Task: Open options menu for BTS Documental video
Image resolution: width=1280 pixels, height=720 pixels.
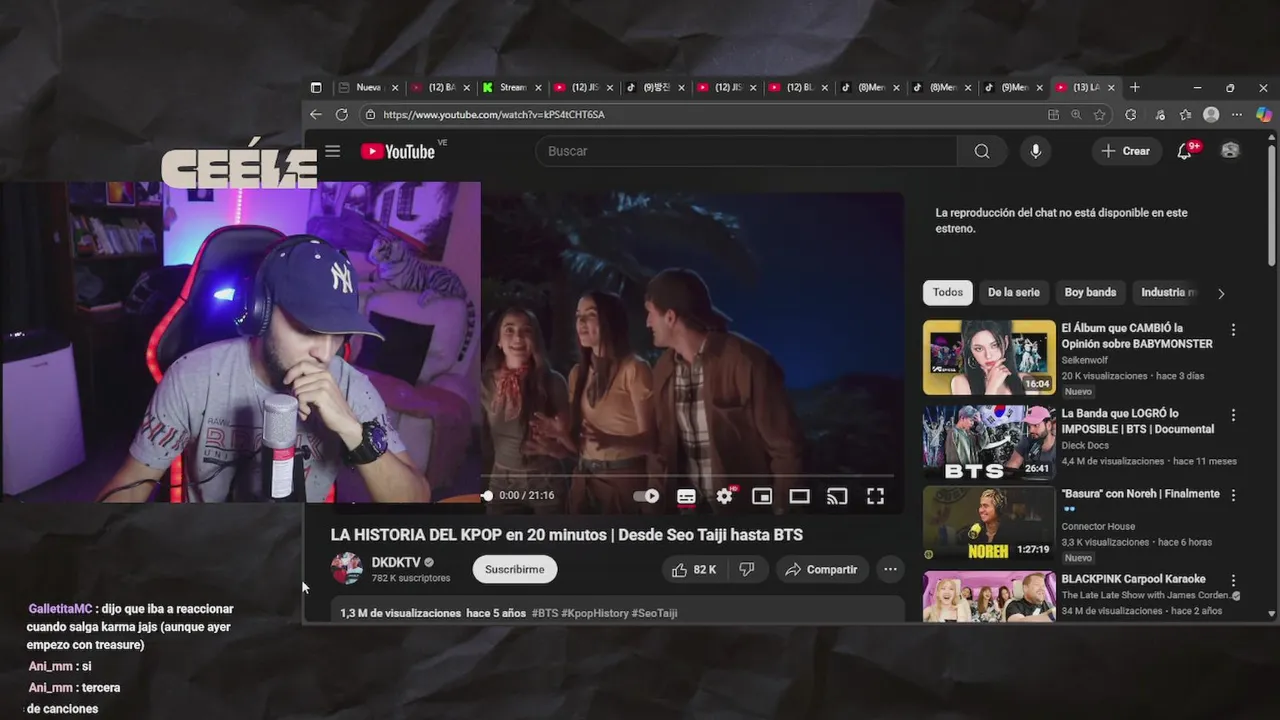Action: [1233, 415]
